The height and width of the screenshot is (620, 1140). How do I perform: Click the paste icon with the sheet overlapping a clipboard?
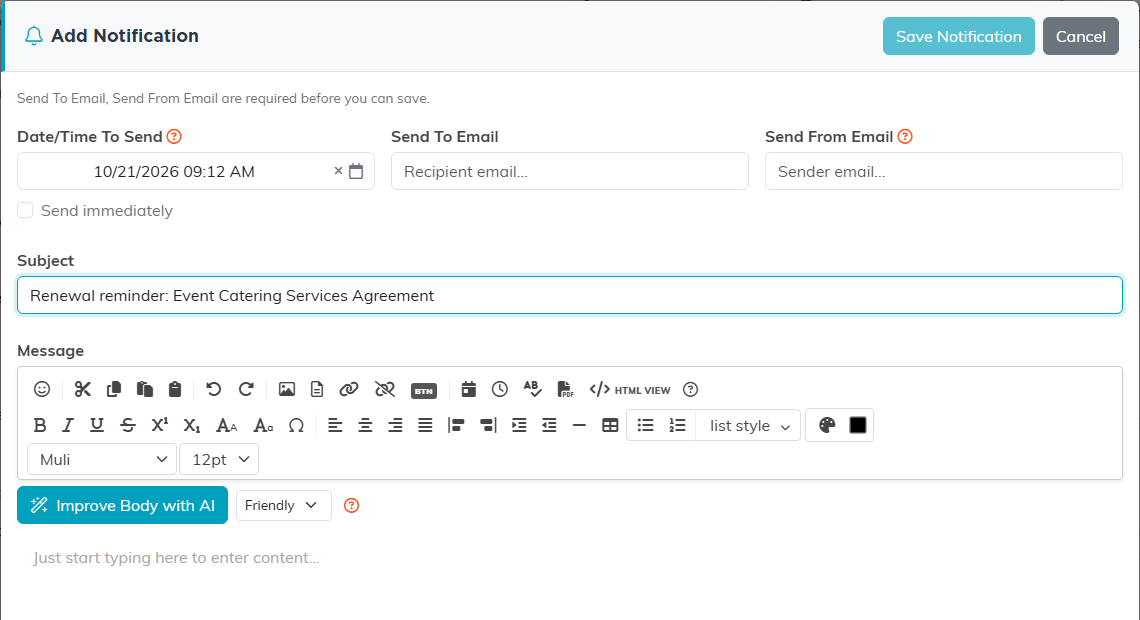point(145,390)
